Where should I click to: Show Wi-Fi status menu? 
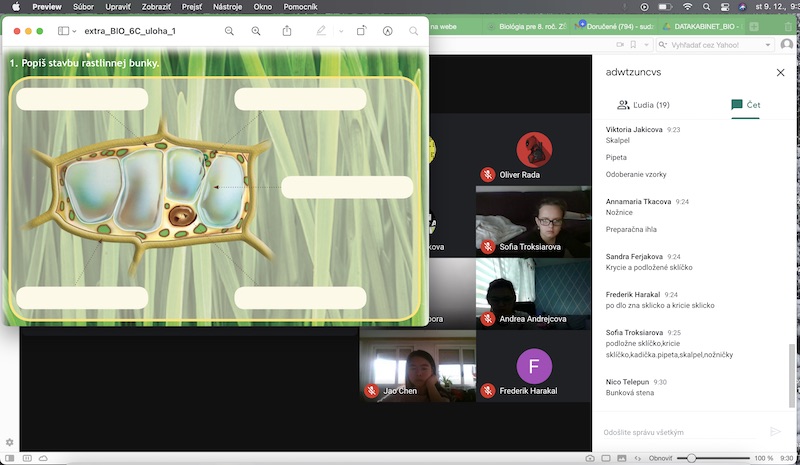(x=688, y=7)
